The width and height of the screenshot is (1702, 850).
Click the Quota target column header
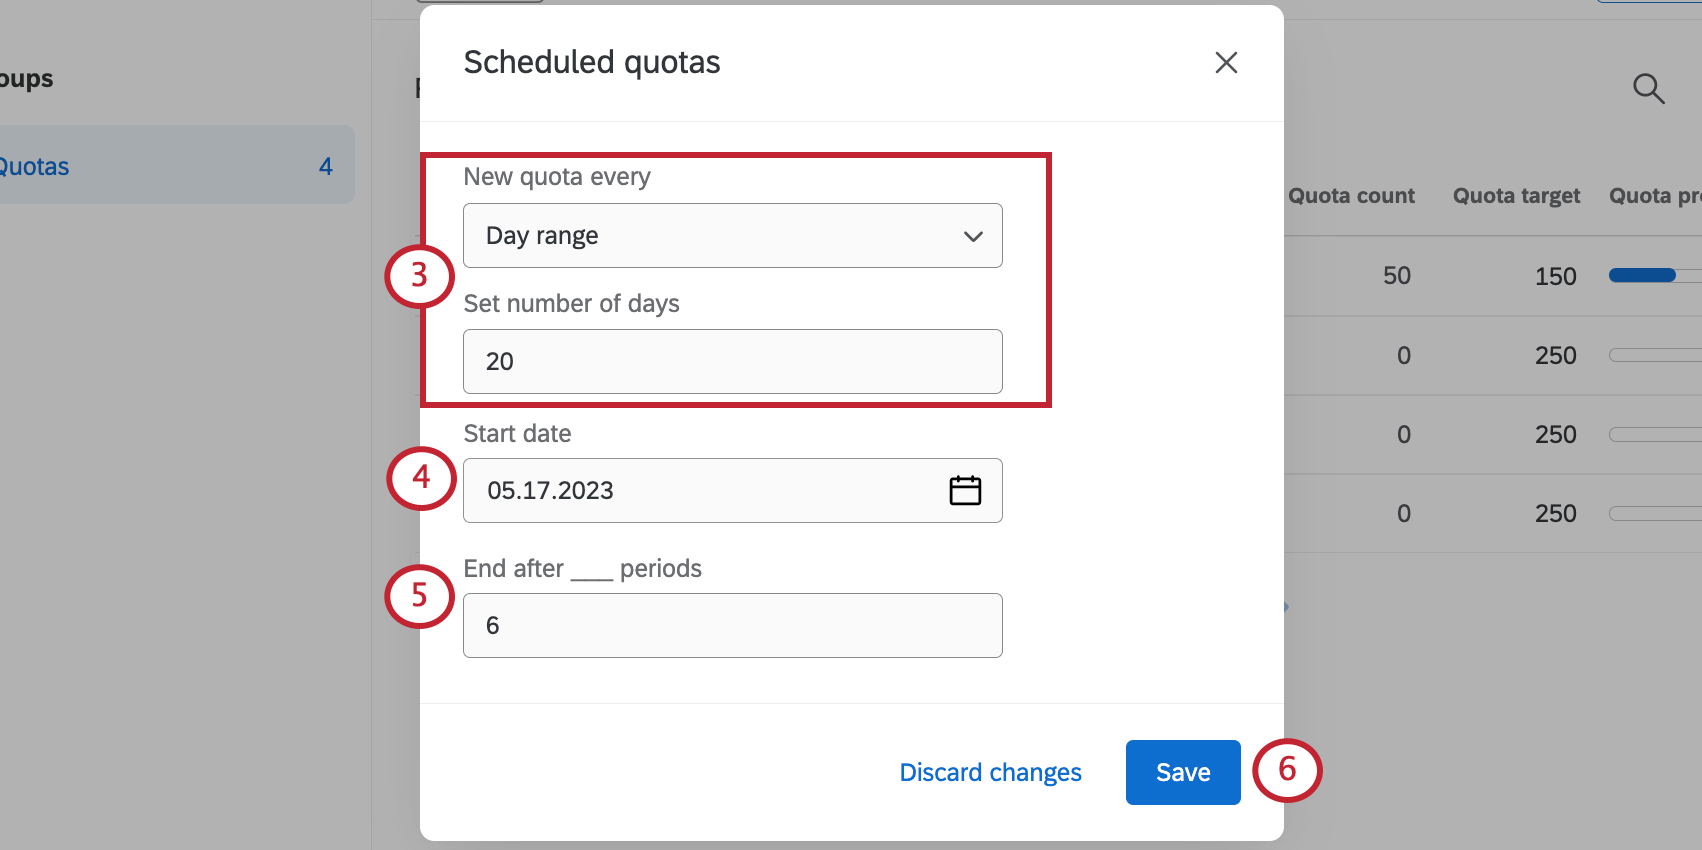tap(1516, 196)
